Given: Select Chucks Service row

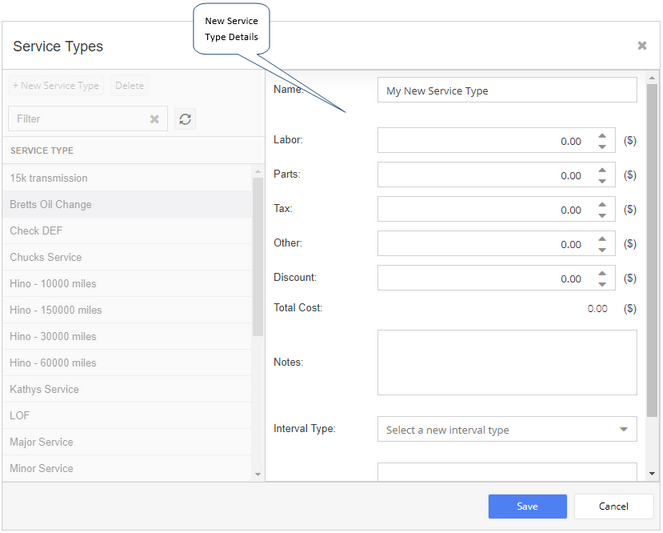Looking at the screenshot, I should [127, 257].
